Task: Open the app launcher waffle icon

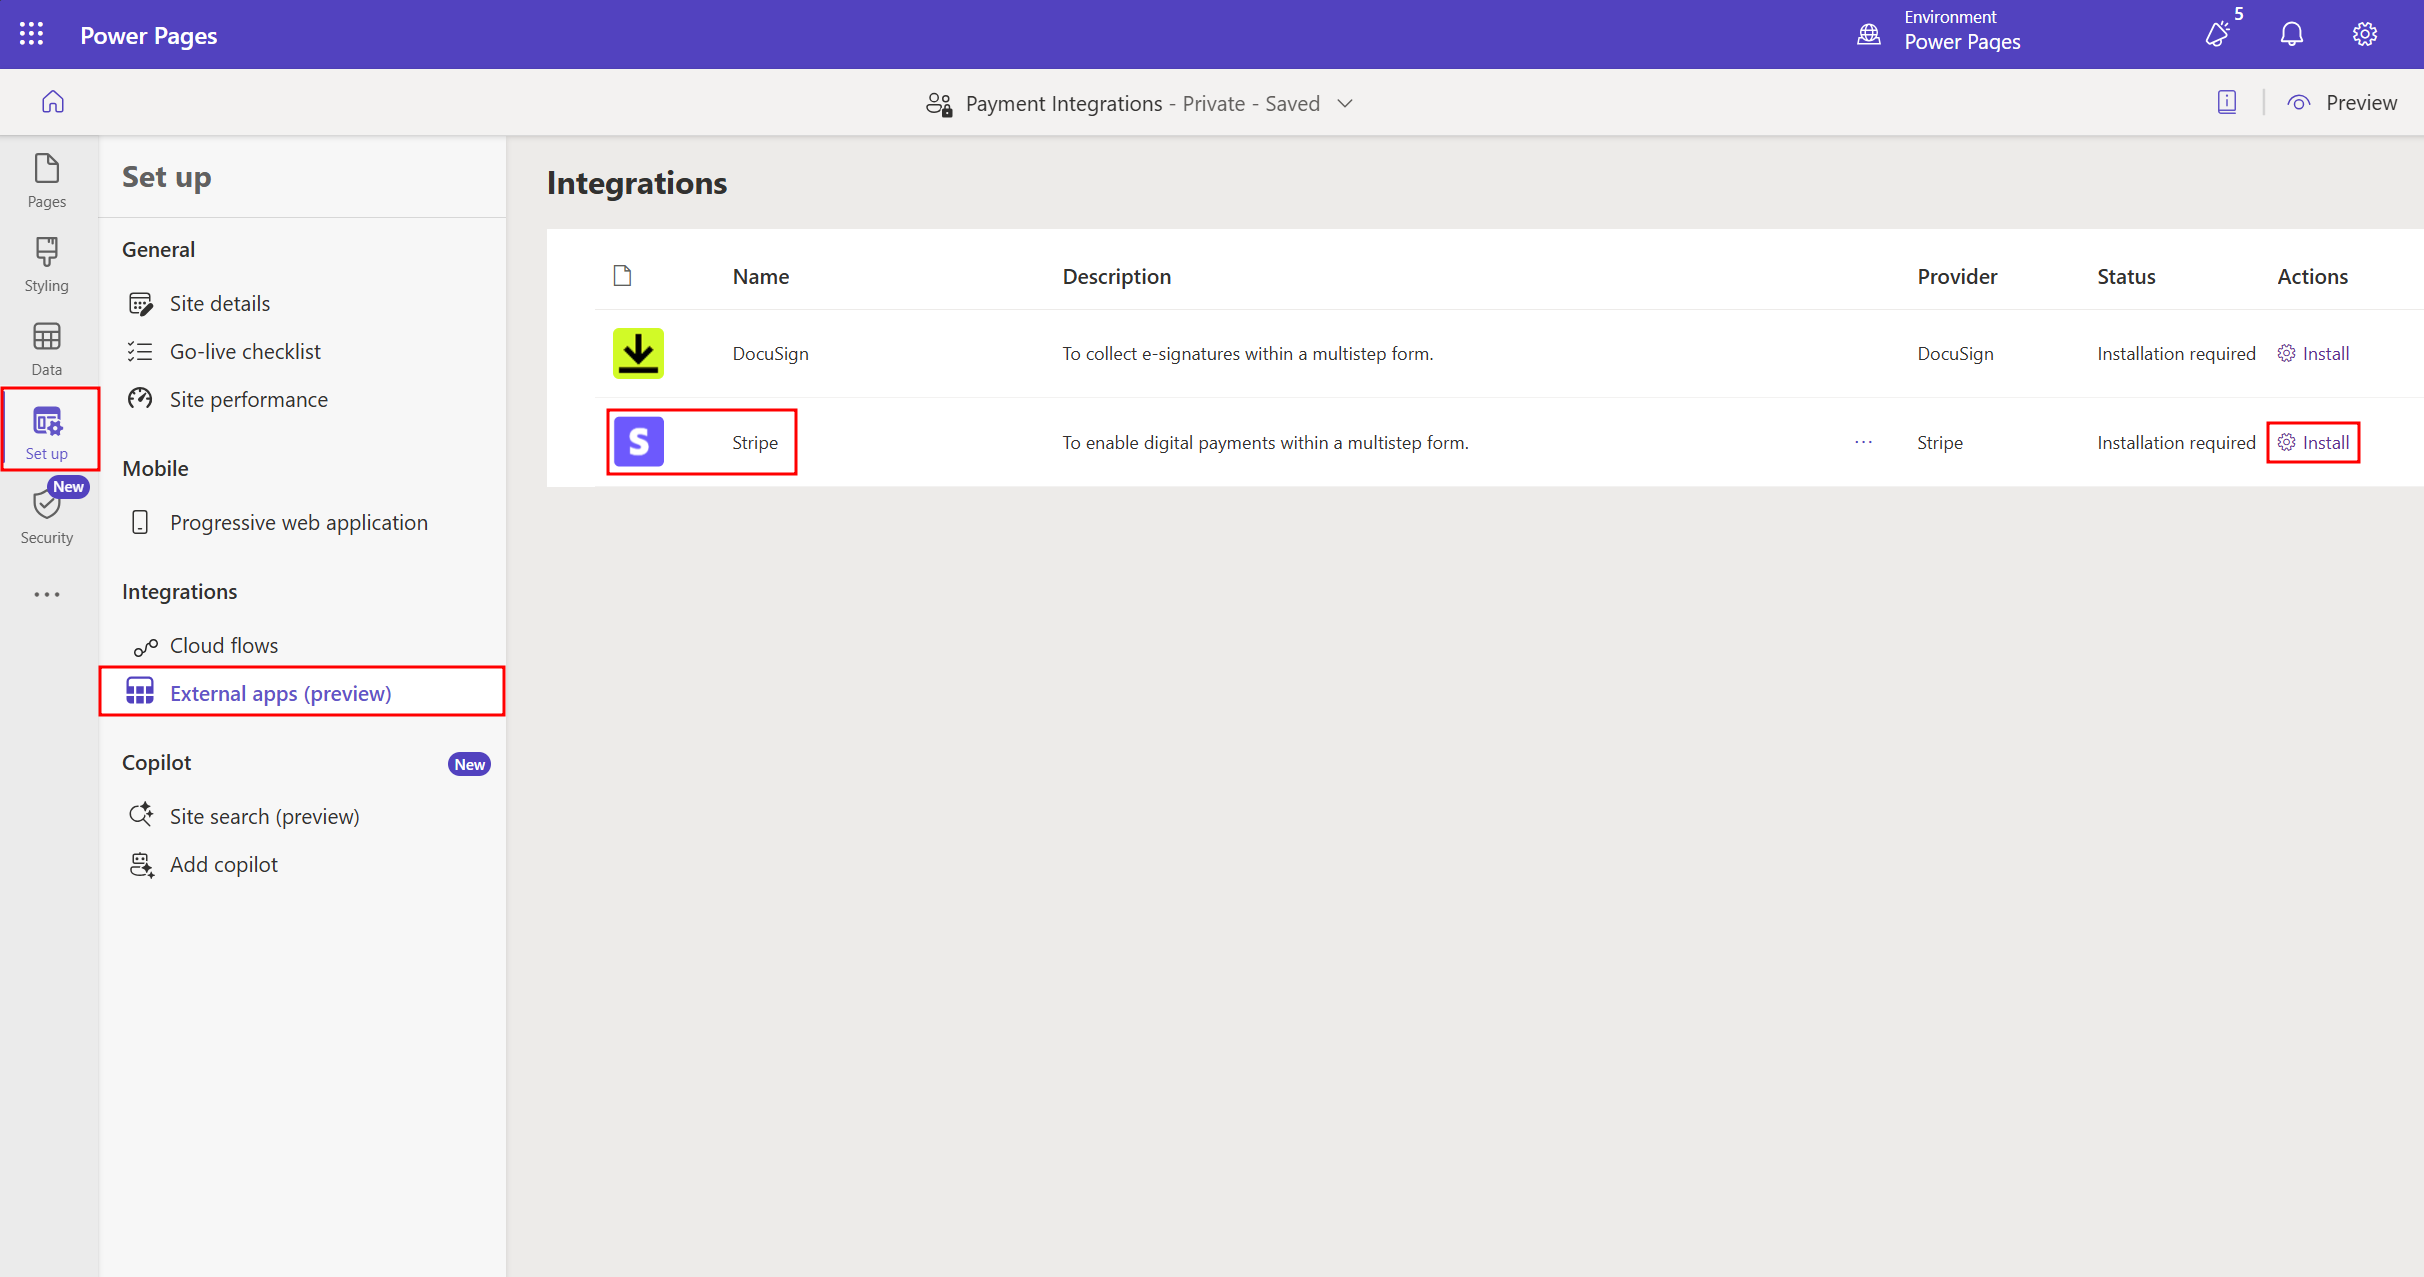Action: point(31,34)
